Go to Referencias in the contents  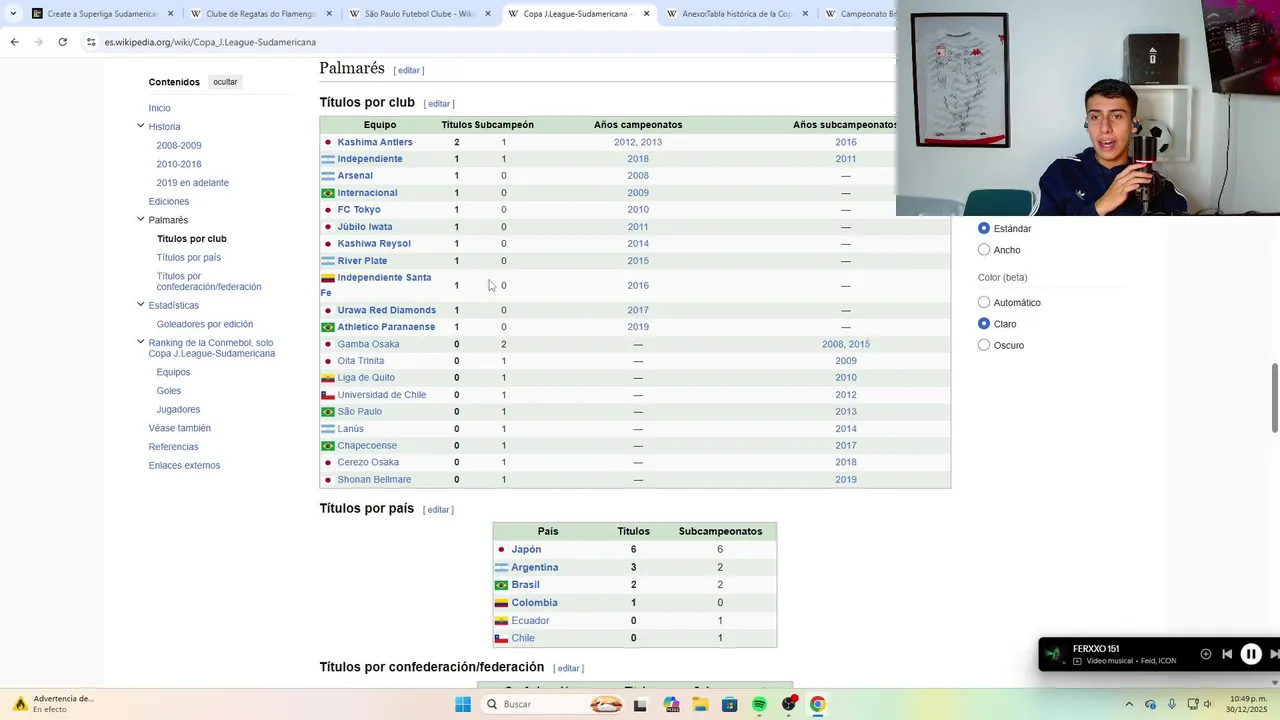[x=173, y=447]
